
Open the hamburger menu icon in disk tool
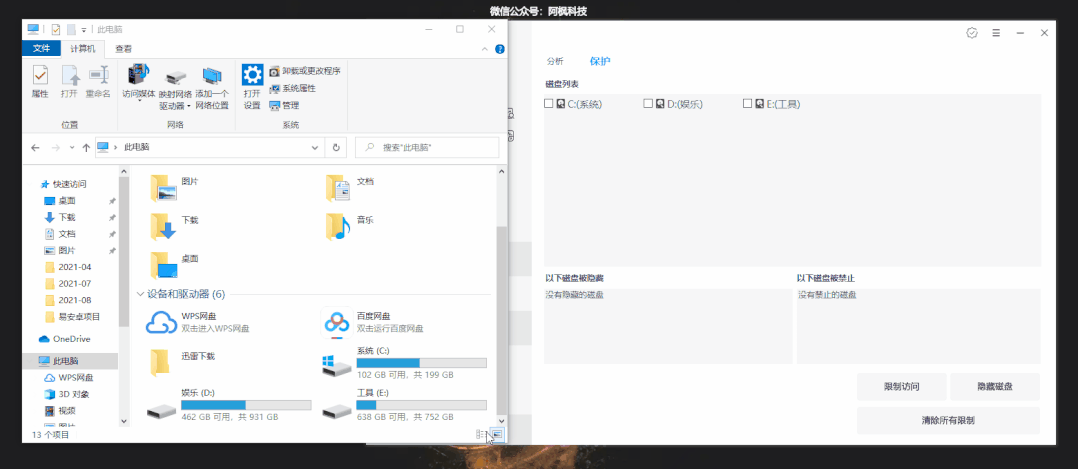pos(995,33)
